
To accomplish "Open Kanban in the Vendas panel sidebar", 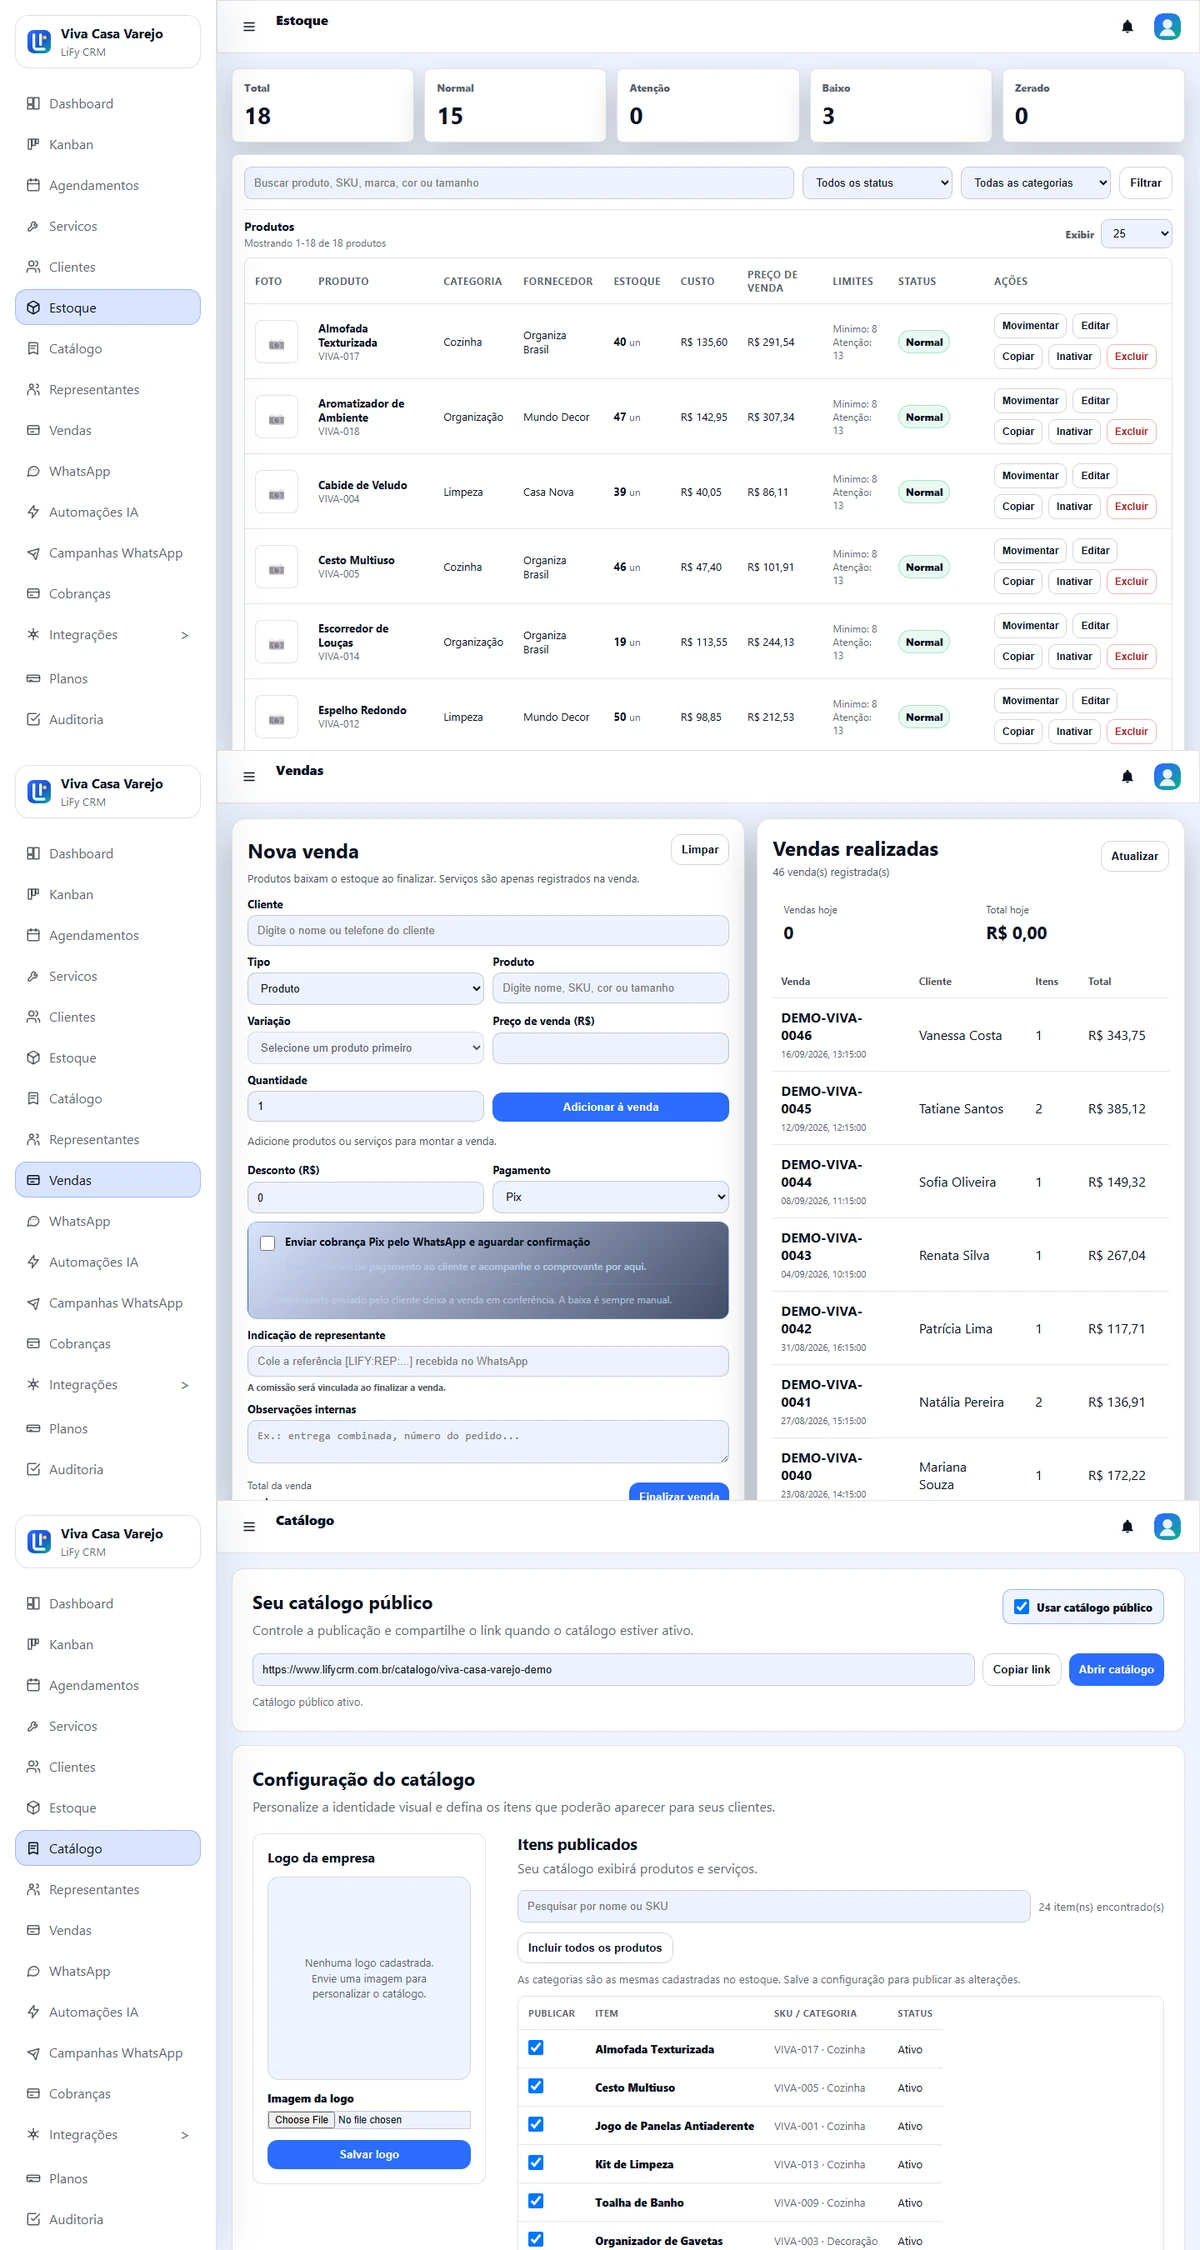I will (108, 895).
